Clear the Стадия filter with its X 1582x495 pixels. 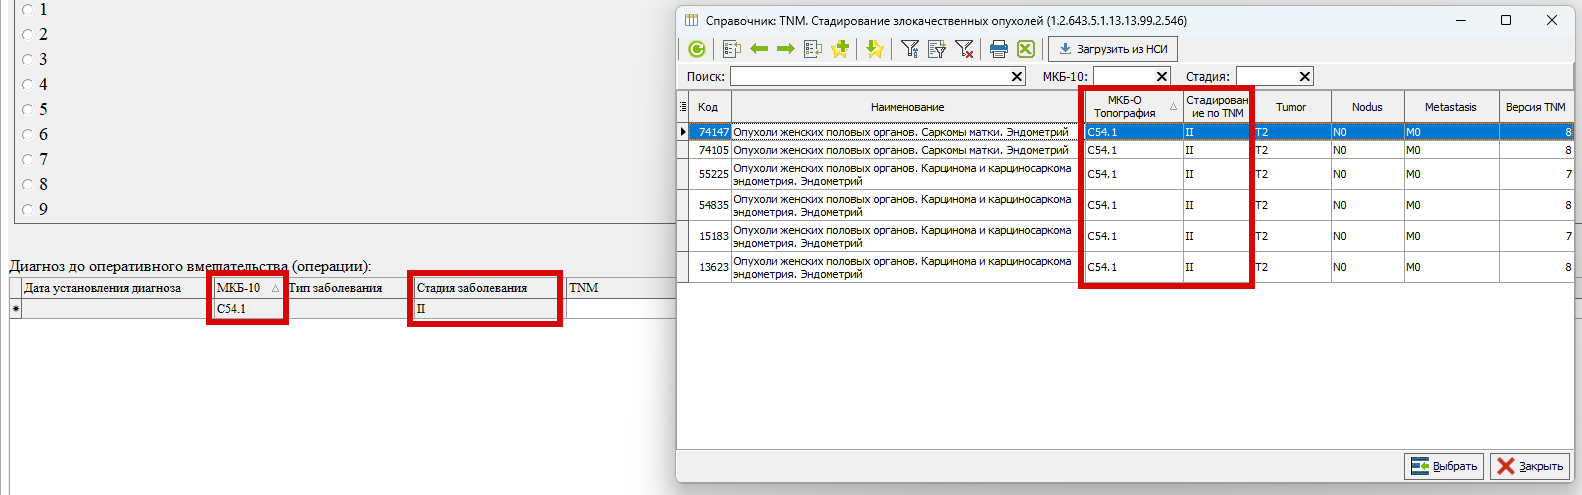click(1305, 76)
